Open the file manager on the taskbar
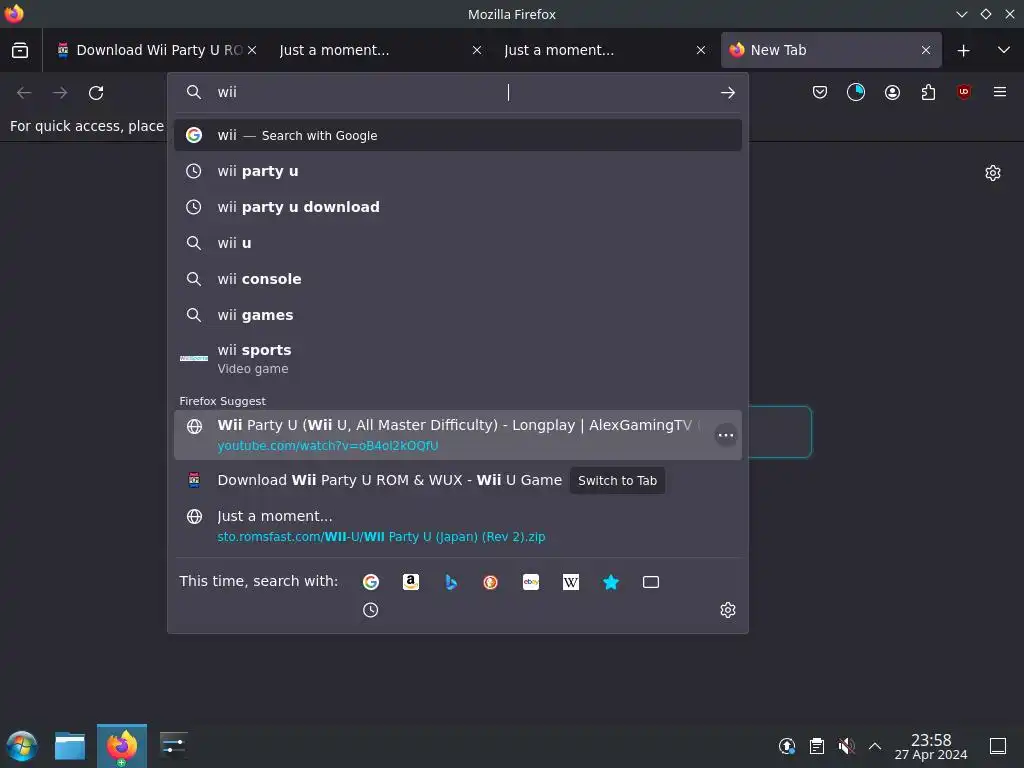 point(70,746)
